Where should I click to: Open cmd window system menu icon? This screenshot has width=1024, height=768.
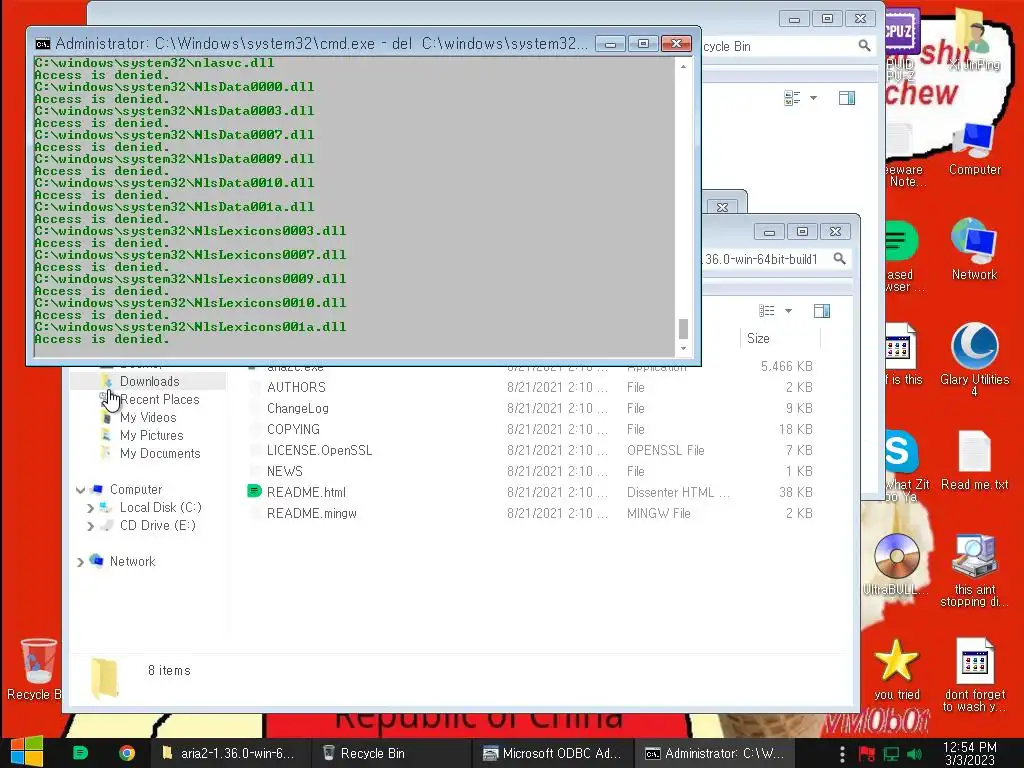point(42,44)
